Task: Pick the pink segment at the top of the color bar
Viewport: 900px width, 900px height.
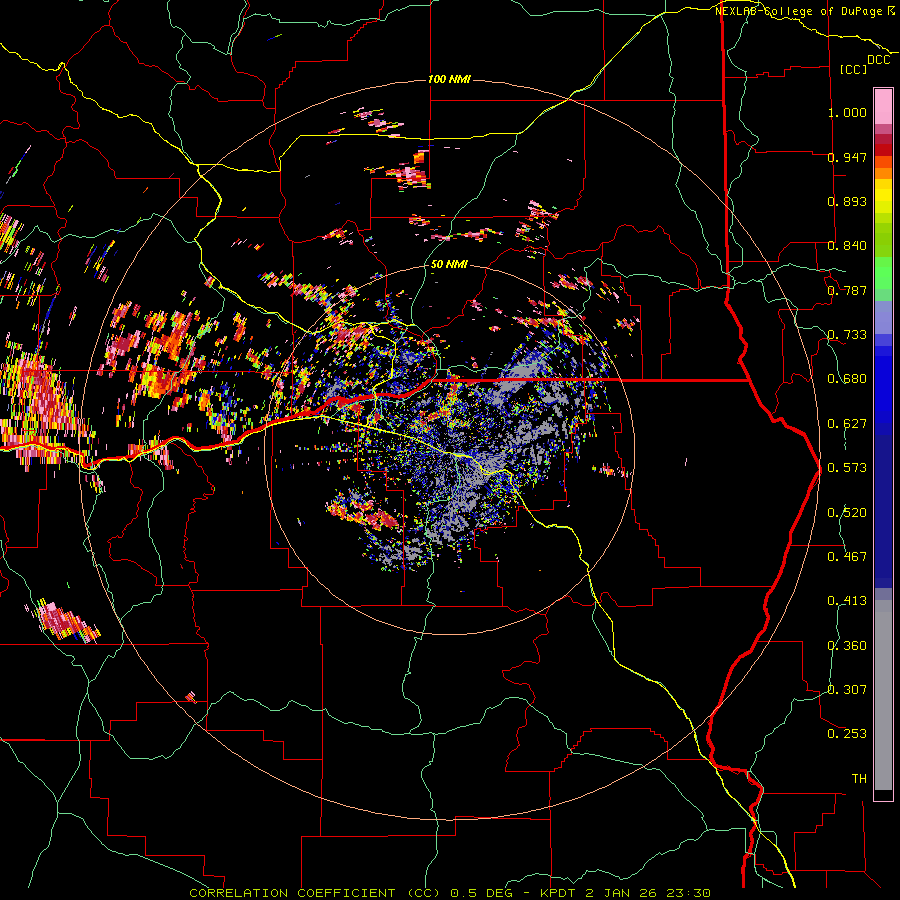Action: pos(883,107)
